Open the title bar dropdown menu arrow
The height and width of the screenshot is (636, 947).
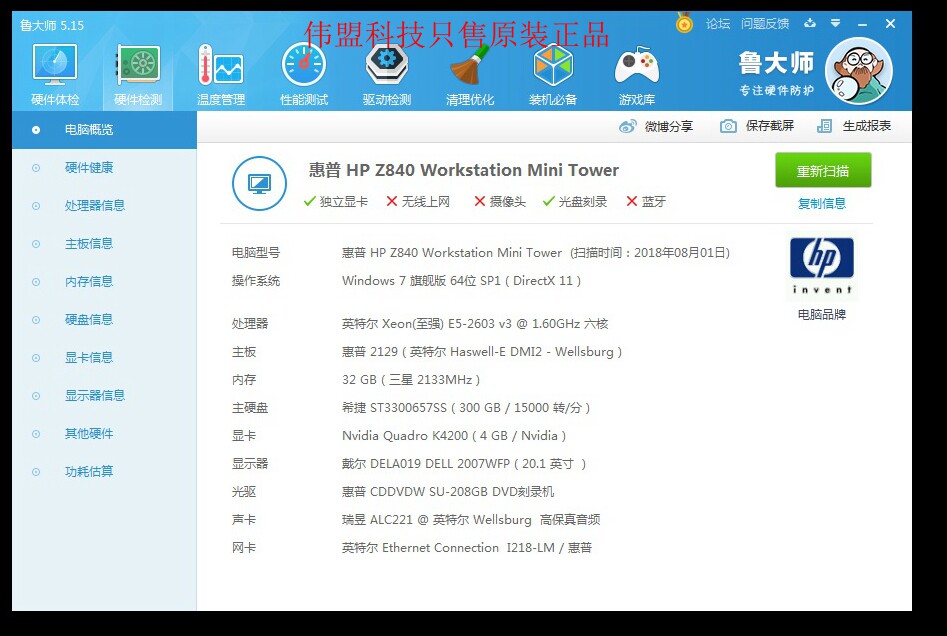tap(835, 24)
